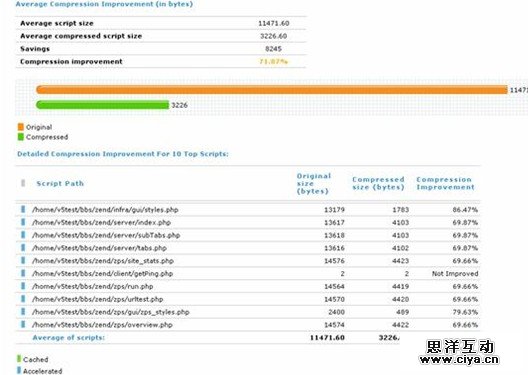Click original size 2400 for zps_styles.php
Viewport: 528px width, 375px height.
336,312
